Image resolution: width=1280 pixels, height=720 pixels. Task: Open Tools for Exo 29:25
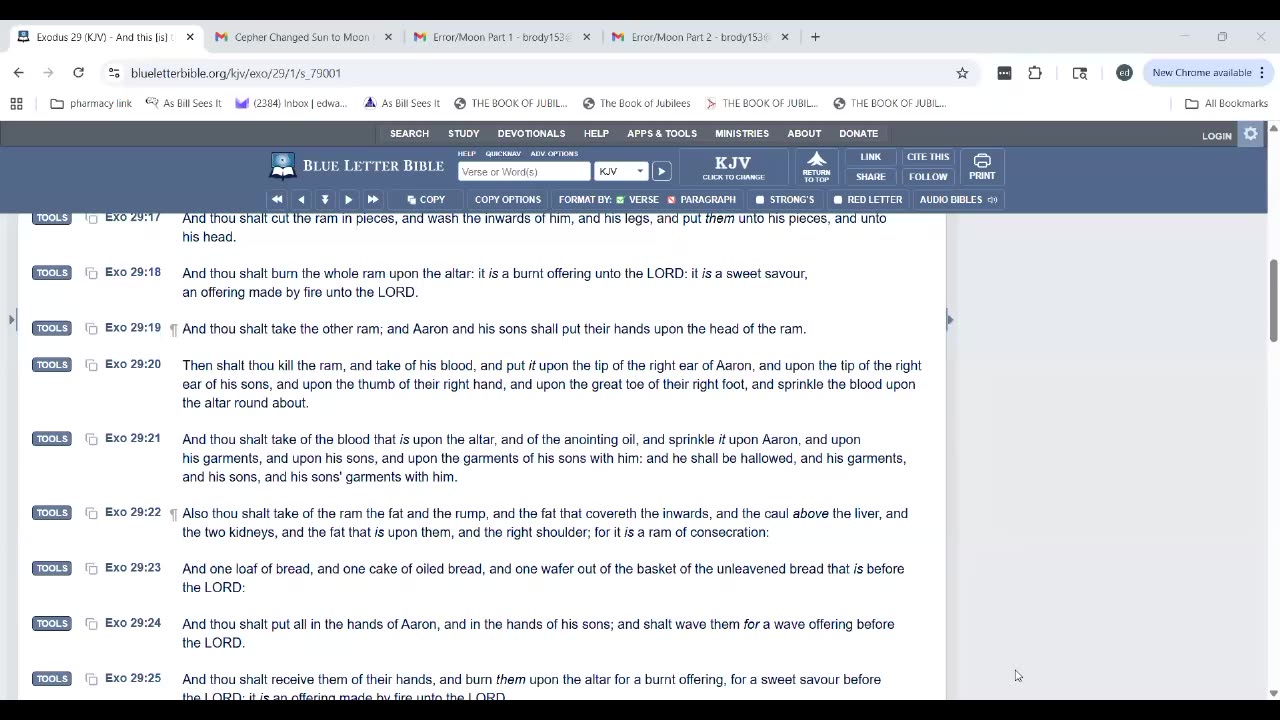52,679
